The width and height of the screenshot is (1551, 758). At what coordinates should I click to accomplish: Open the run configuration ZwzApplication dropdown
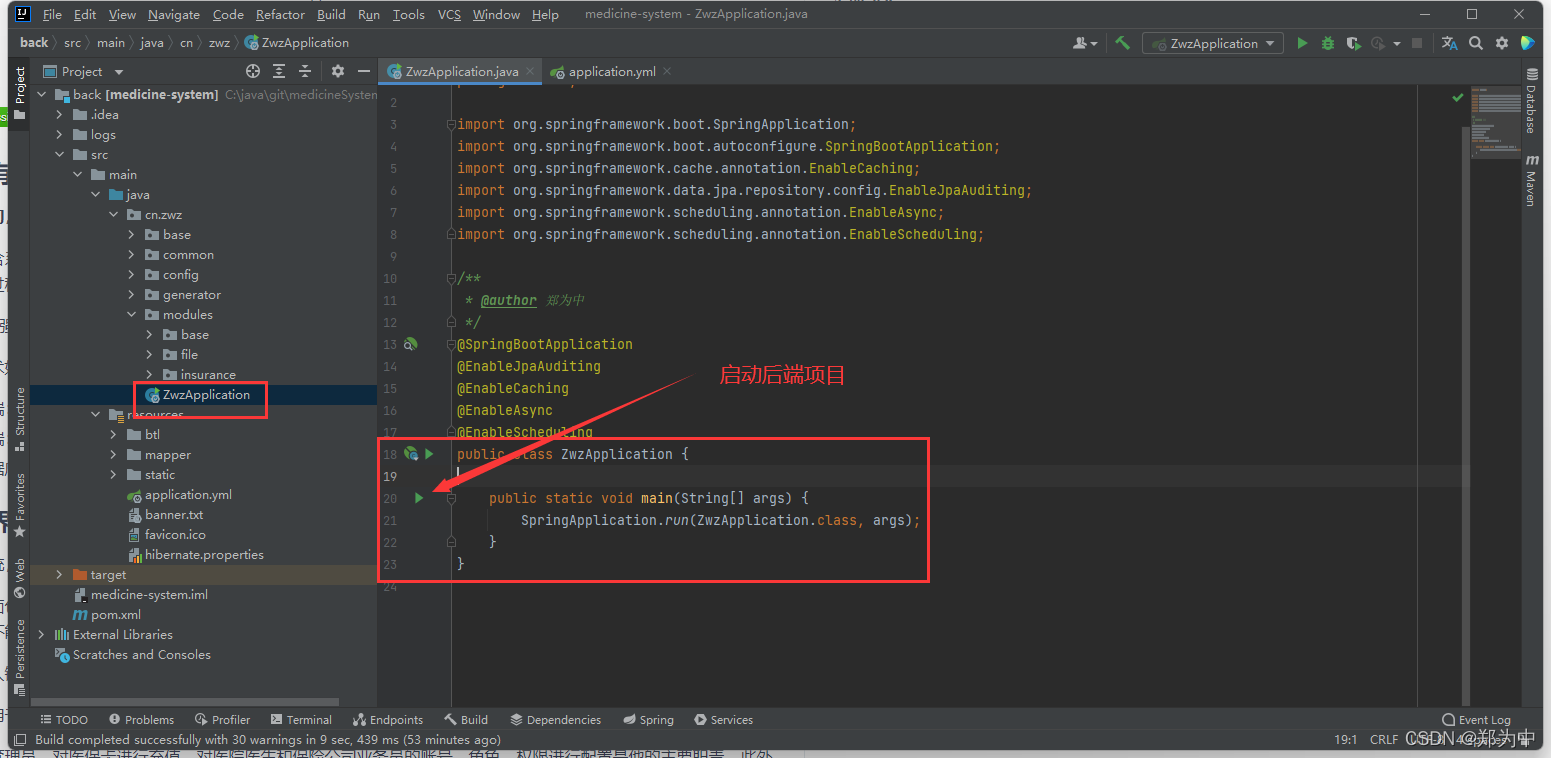tap(1213, 43)
